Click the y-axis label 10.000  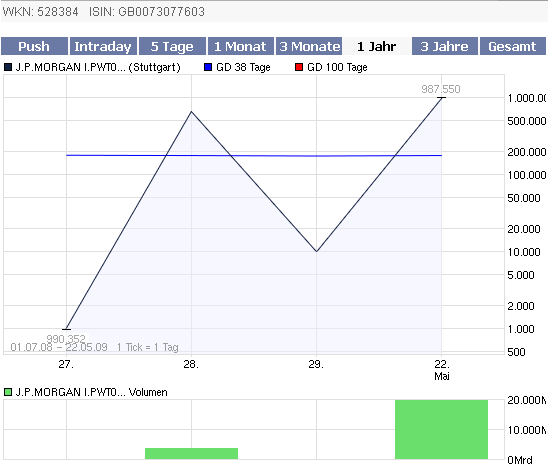(524, 252)
